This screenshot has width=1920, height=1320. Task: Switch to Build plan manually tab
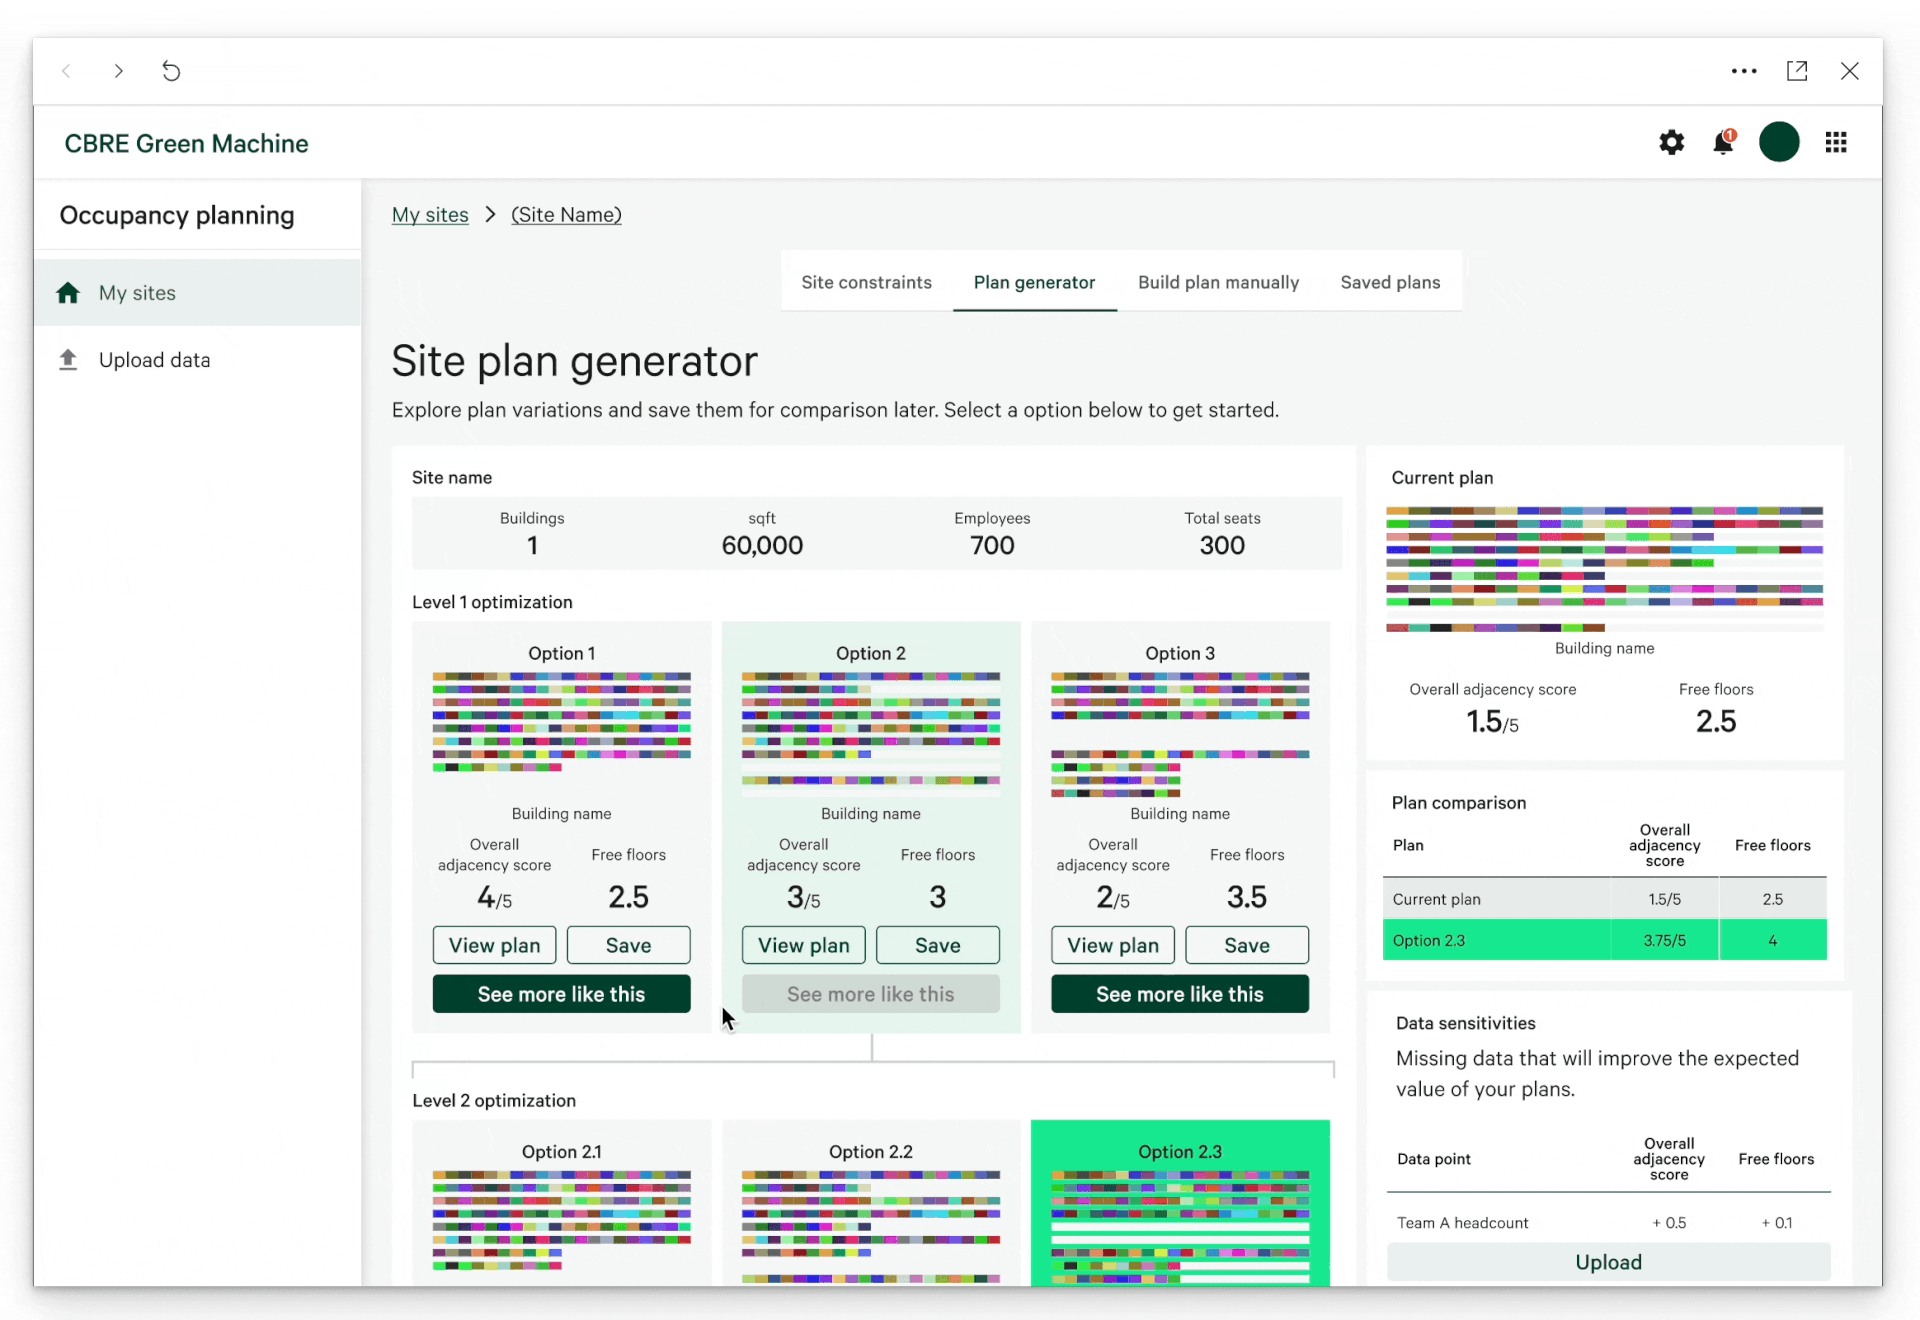1218,283
